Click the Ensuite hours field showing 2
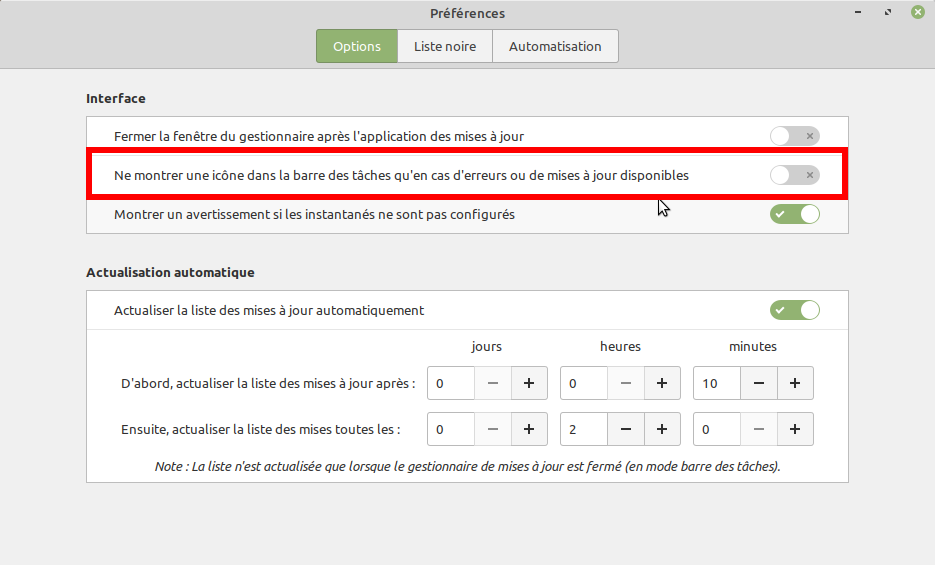 coord(583,429)
